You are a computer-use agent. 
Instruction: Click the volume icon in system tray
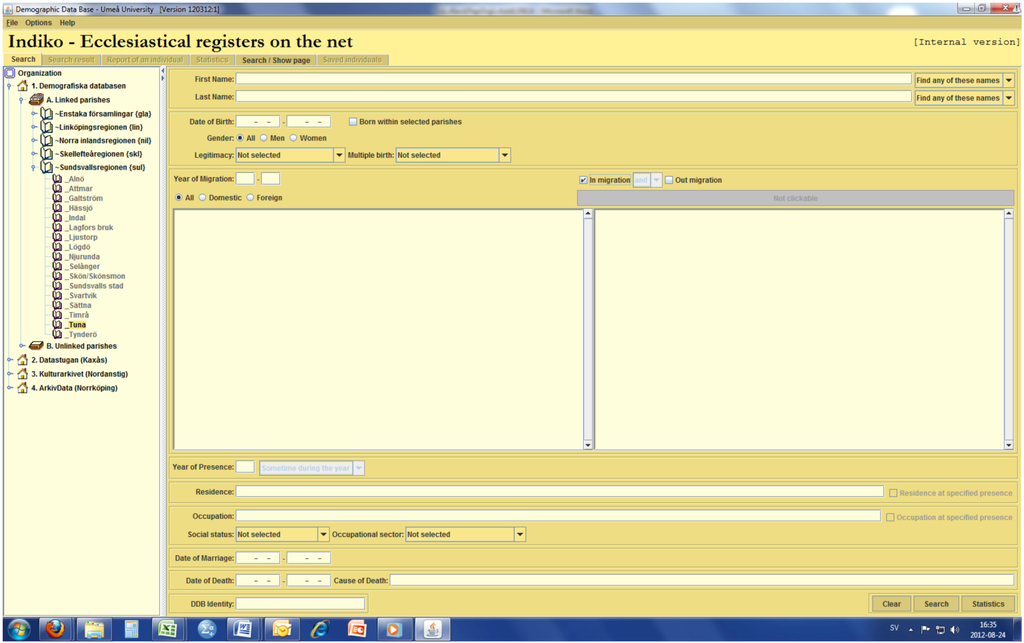pyautogui.click(x=955, y=629)
